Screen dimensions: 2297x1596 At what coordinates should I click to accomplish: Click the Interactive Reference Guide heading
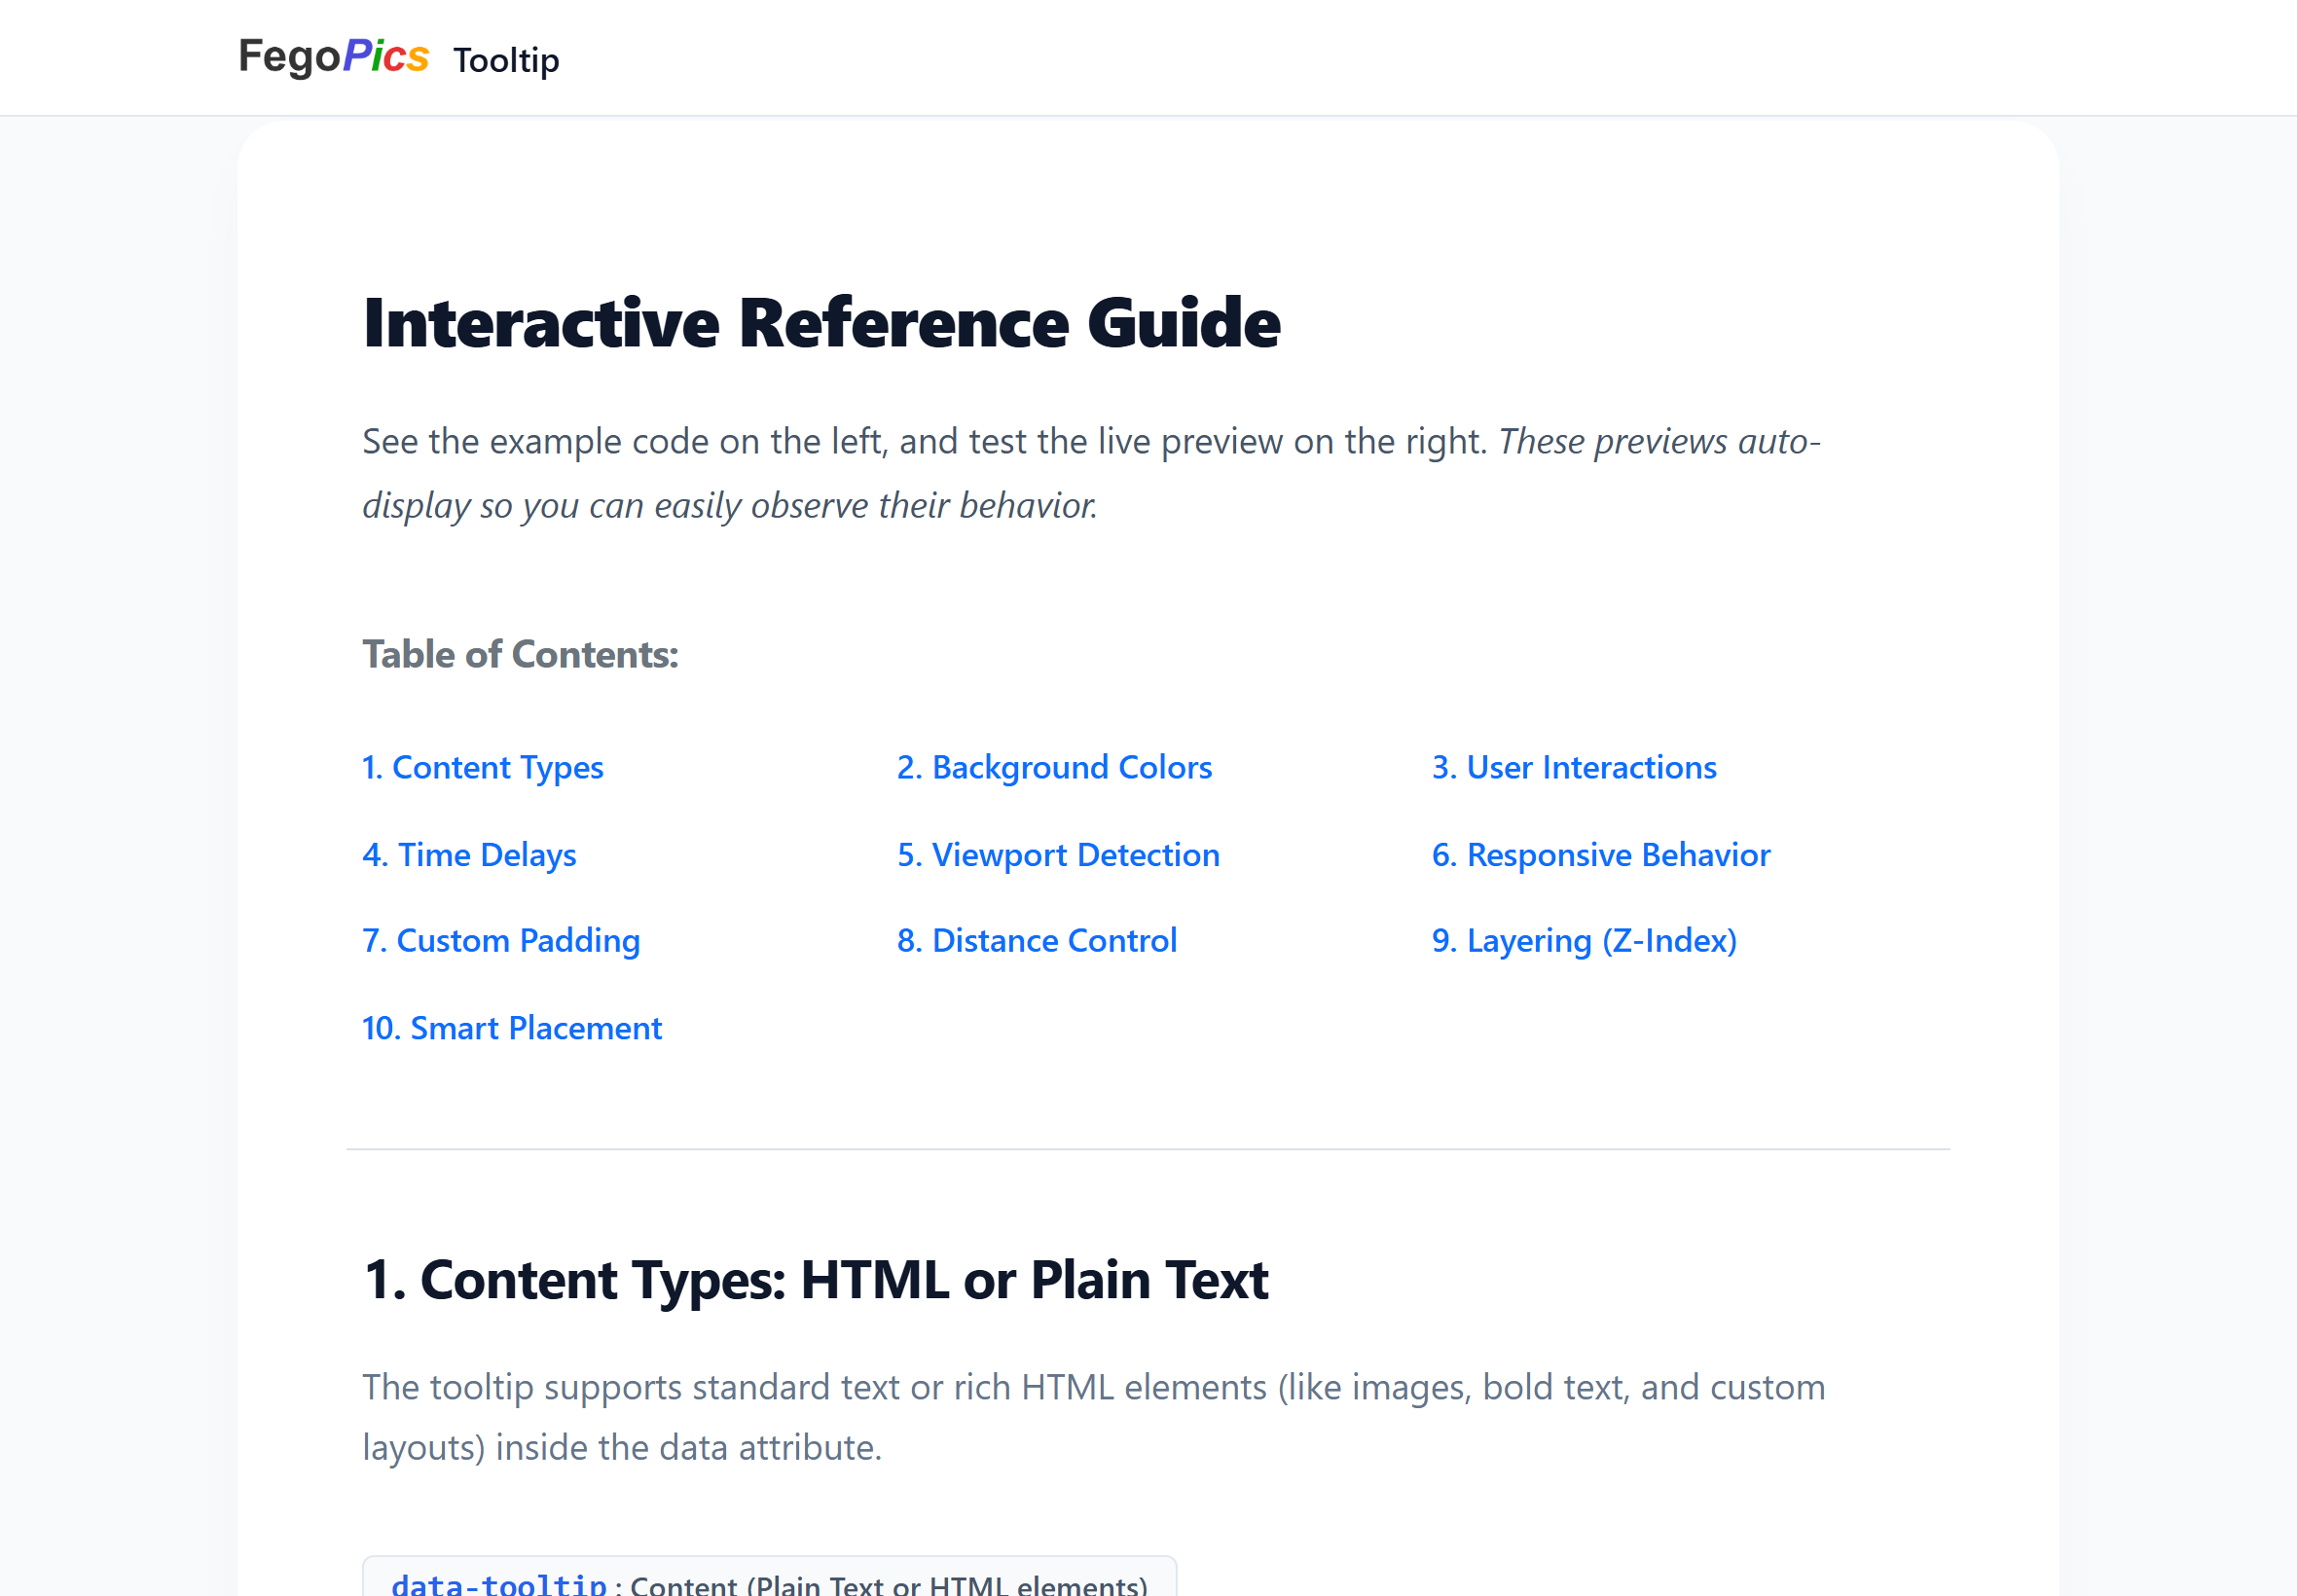tap(821, 323)
